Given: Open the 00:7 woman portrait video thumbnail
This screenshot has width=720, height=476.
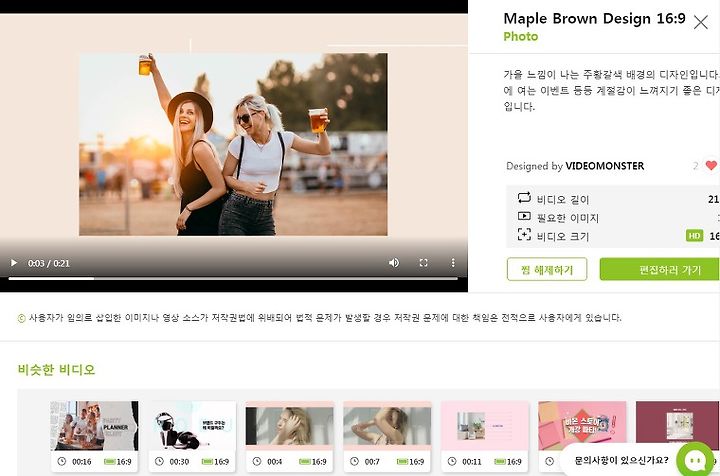Looking at the screenshot, I should (x=387, y=426).
